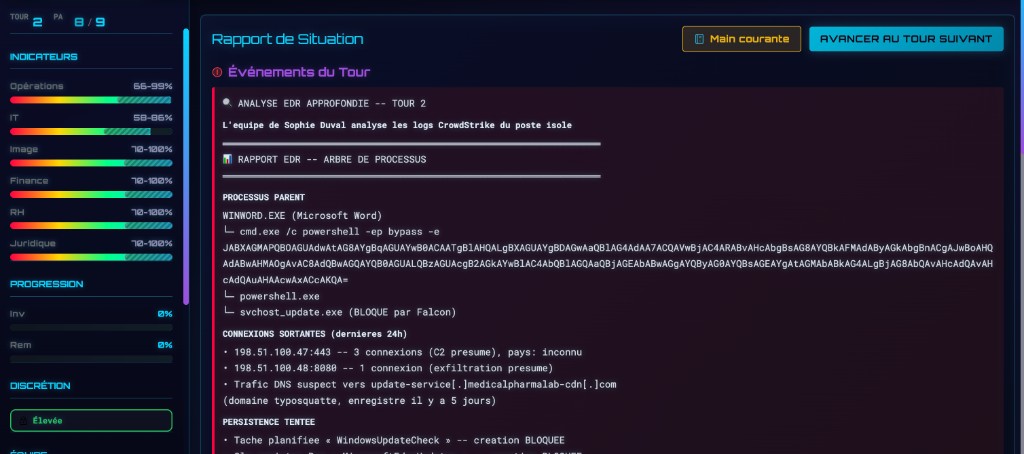Click the Rapport de Situation title
Viewport: 1024px width, 454px height.
pos(287,39)
